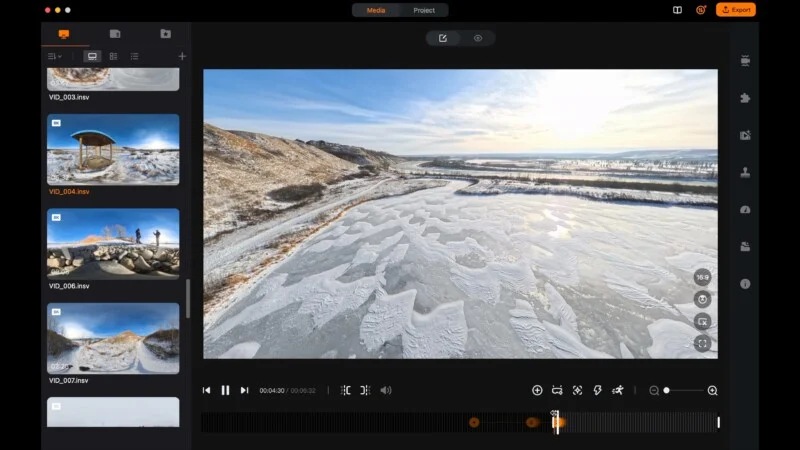Screen dimensions: 800x450
Task: Open the speedometer dashboard panel in right sidebar
Action: coord(745,210)
